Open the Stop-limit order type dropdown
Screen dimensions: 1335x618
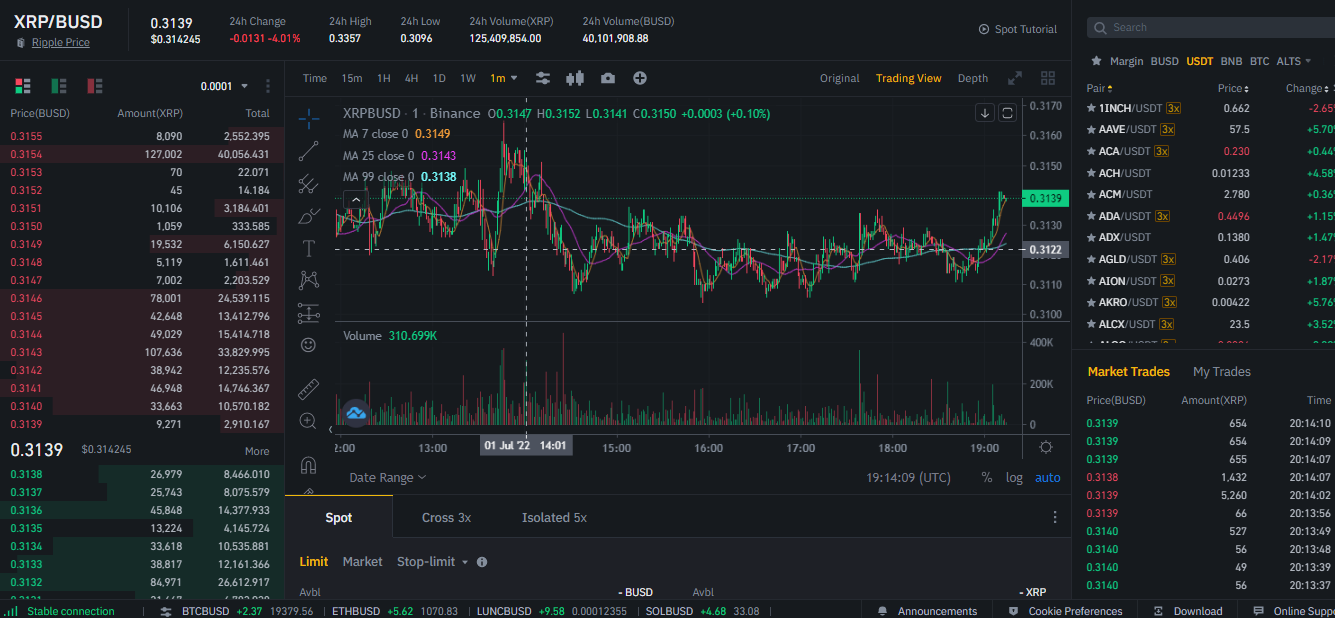tap(433, 562)
